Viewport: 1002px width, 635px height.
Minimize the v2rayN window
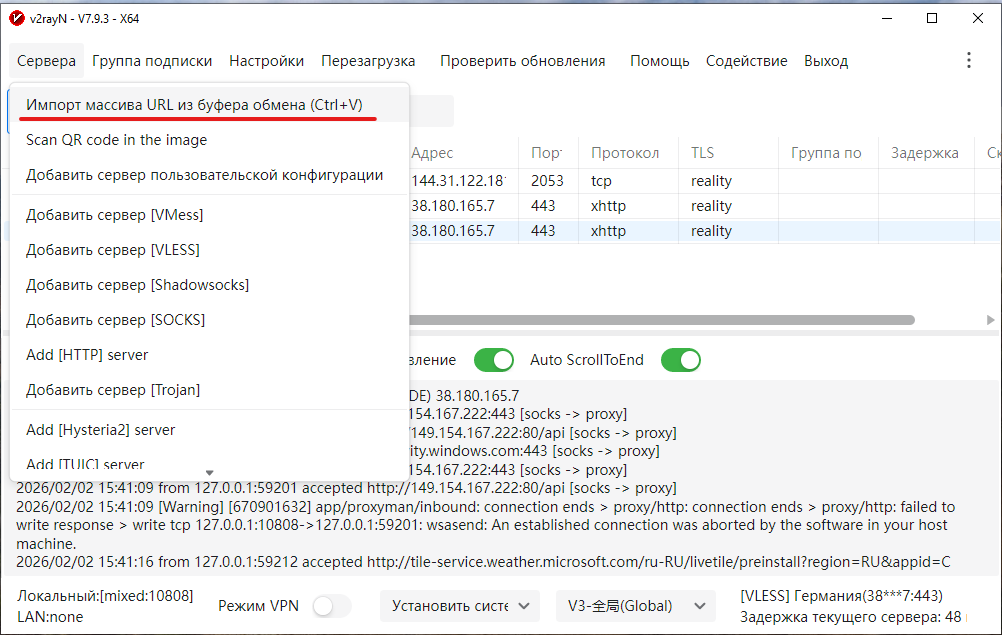point(887,19)
